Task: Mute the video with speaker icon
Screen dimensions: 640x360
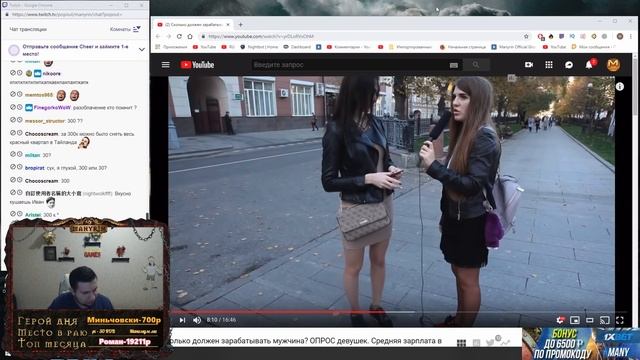Action: 197,320
